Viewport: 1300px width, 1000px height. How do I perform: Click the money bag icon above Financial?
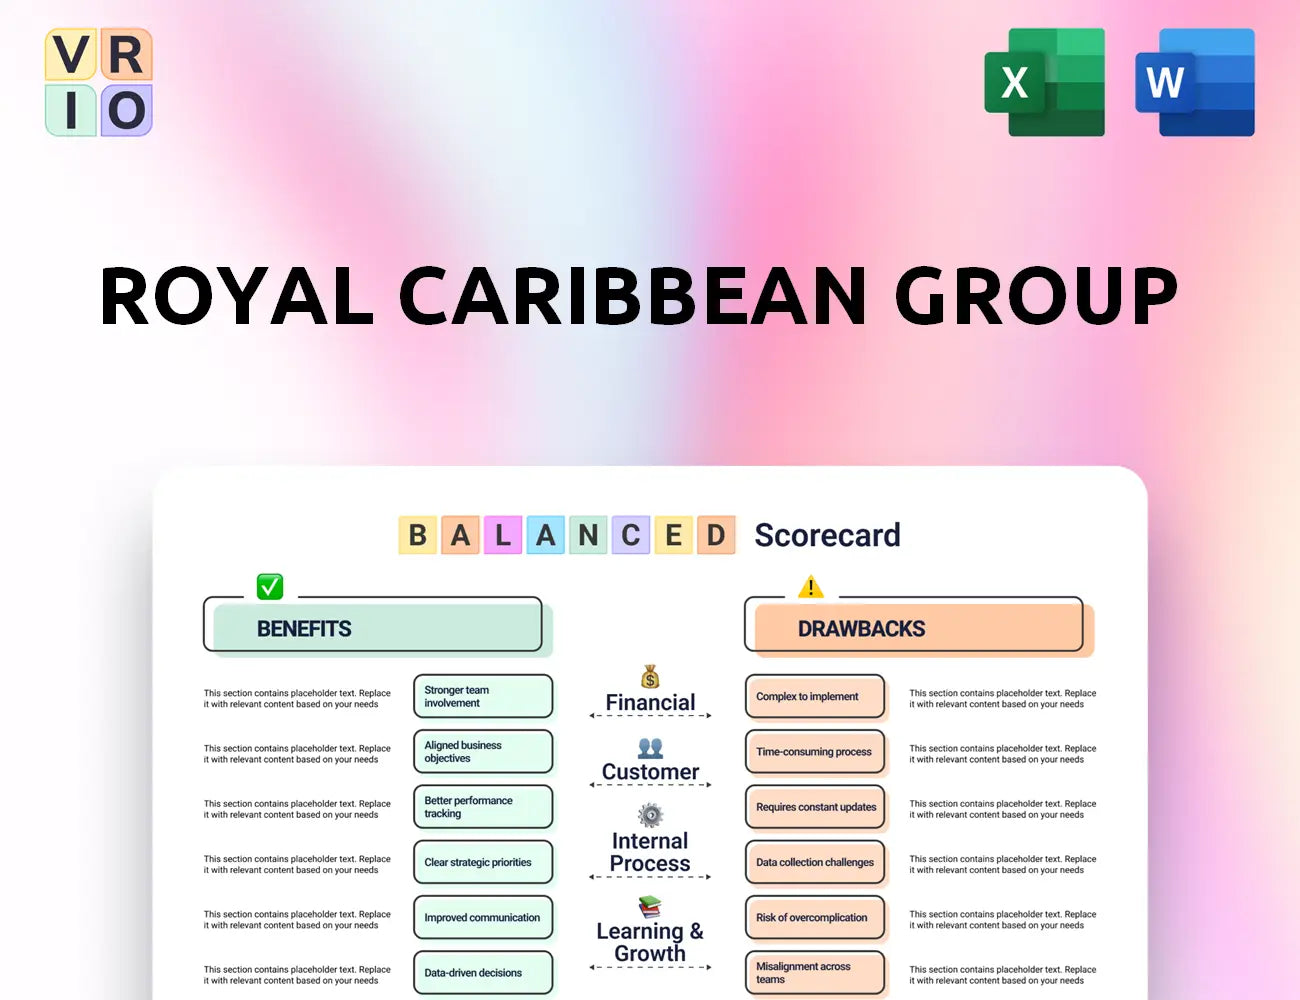pos(650,677)
